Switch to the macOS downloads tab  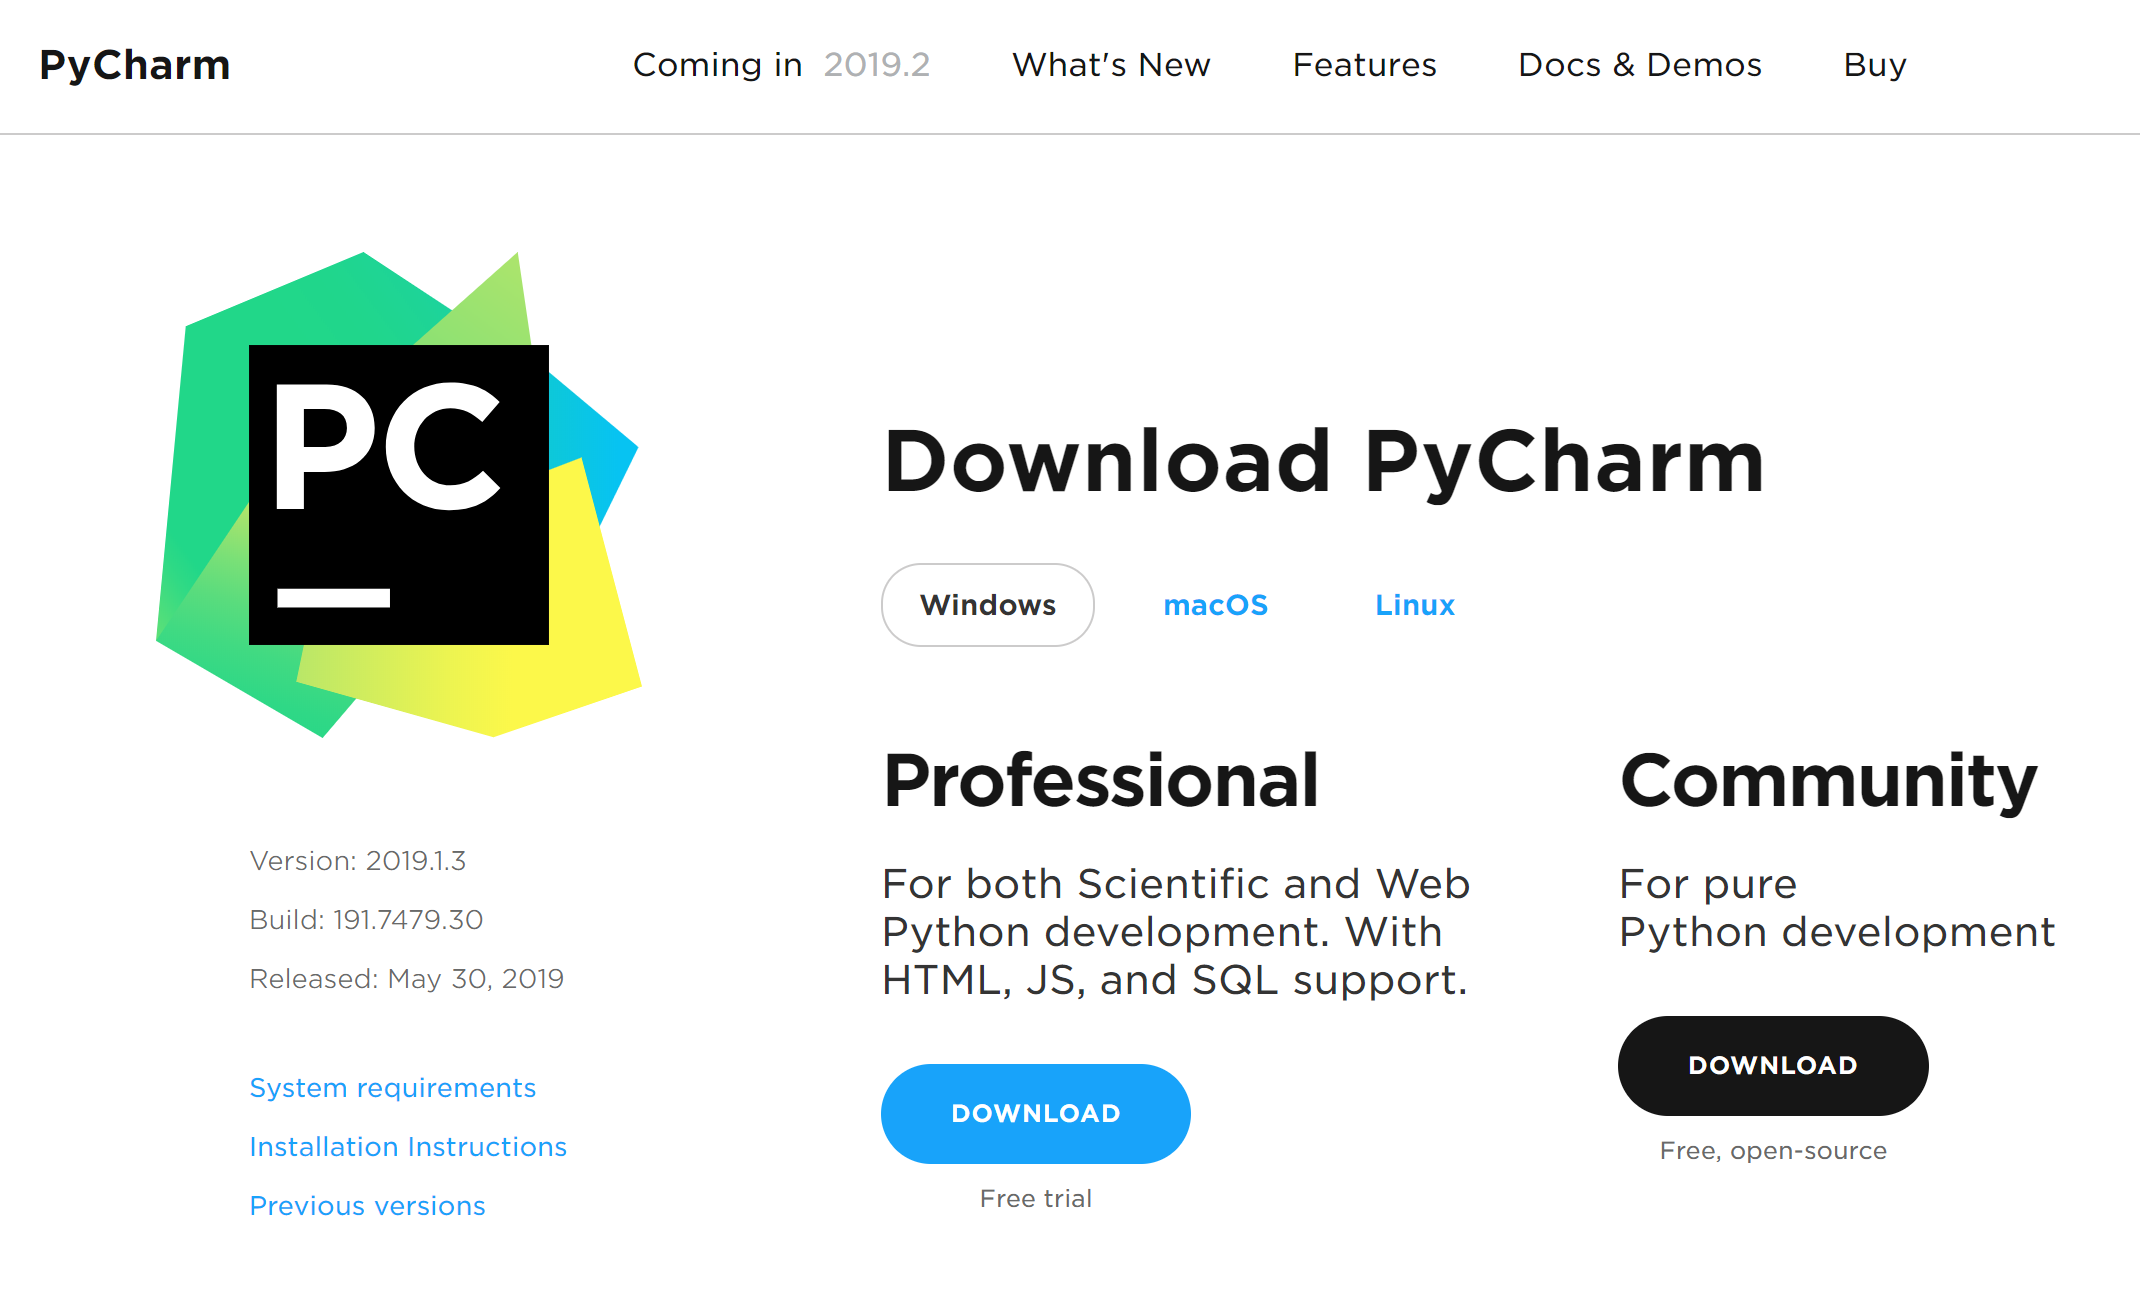click(1215, 605)
